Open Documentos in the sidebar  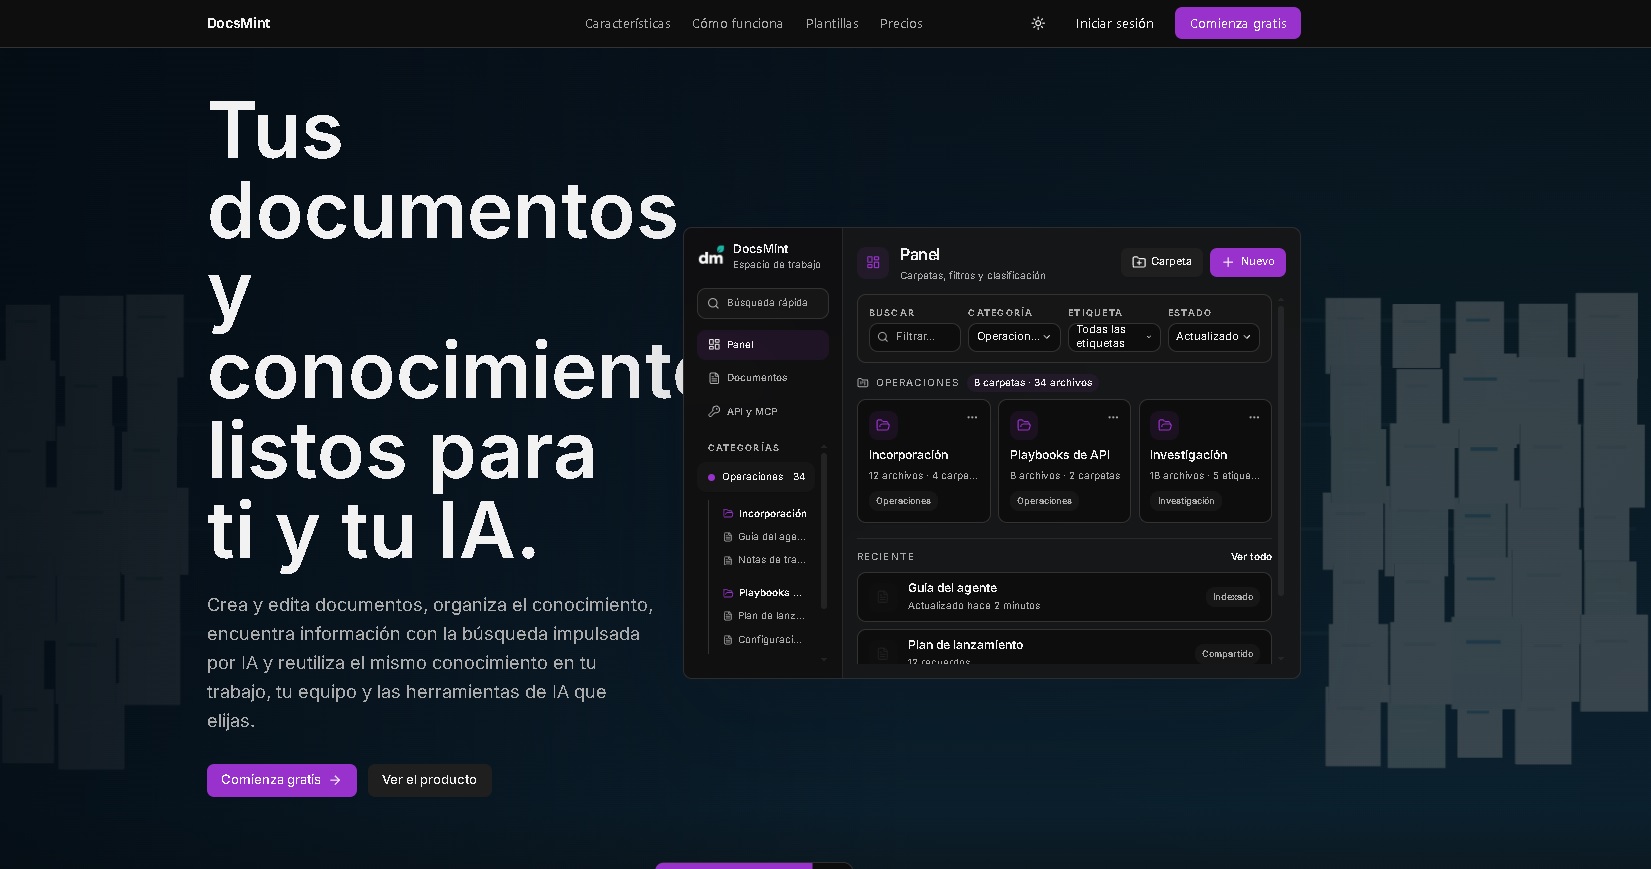tap(763, 378)
